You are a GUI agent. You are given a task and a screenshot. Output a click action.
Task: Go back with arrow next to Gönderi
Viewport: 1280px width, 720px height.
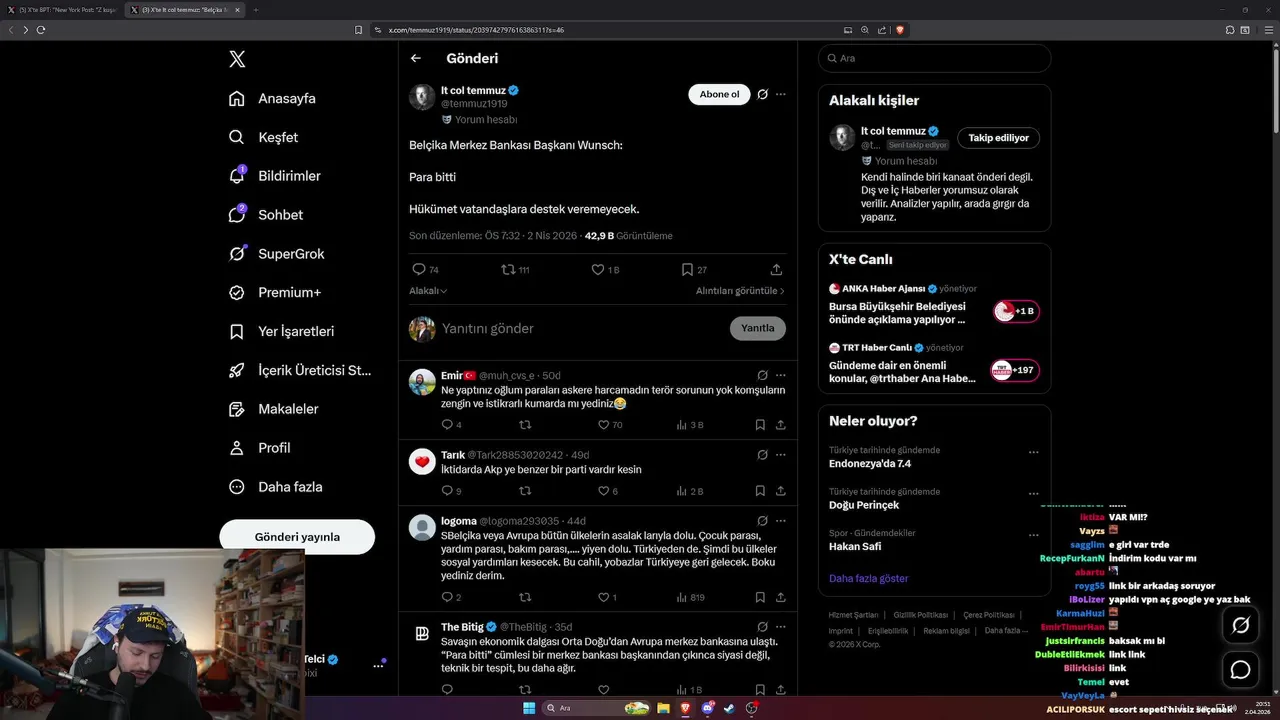[416, 59]
